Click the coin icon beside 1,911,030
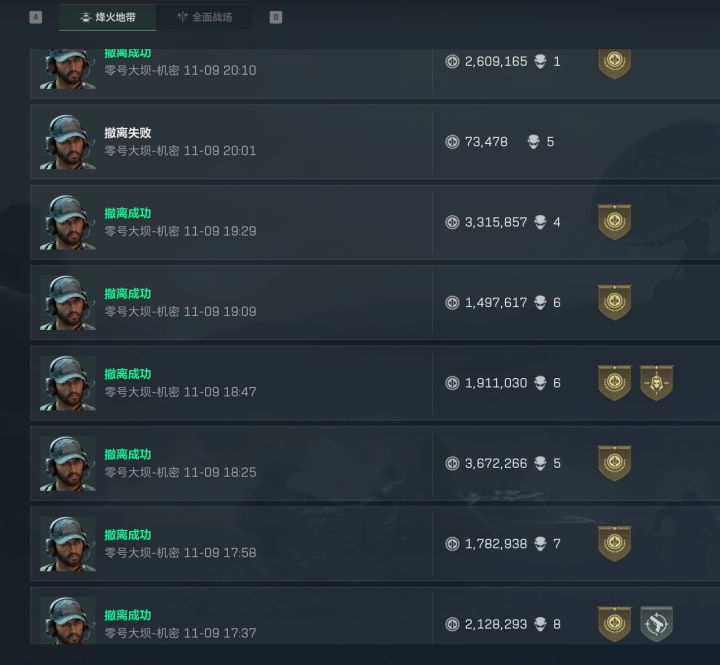 coord(452,383)
